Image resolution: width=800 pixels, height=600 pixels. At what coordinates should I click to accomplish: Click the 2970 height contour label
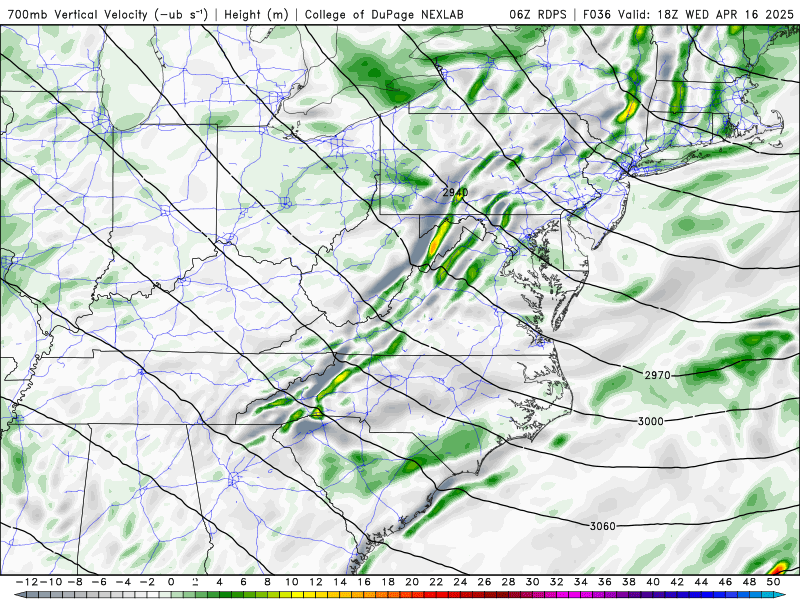click(657, 376)
